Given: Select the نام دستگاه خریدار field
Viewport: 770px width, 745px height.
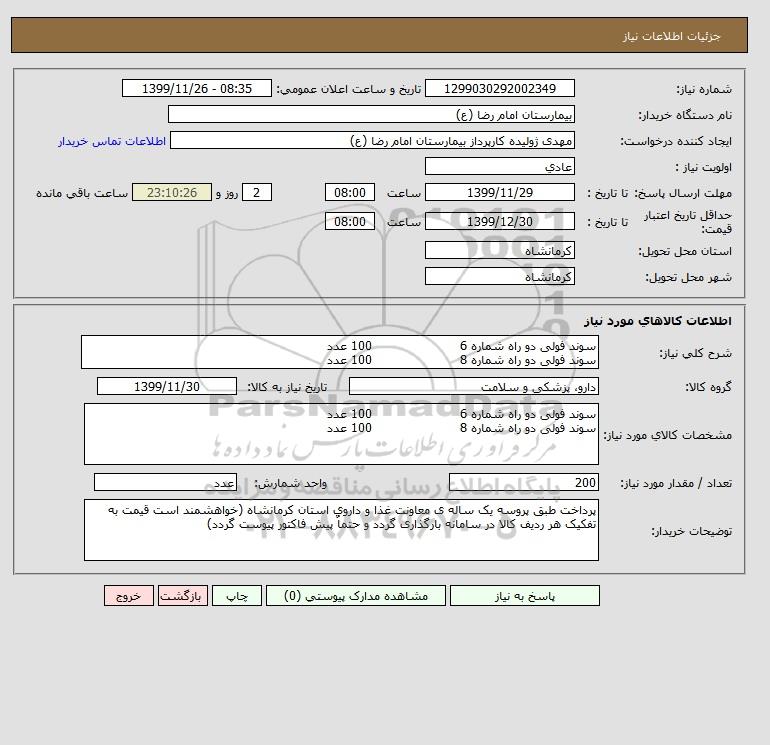Looking at the screenshot, I should (371, 114).
